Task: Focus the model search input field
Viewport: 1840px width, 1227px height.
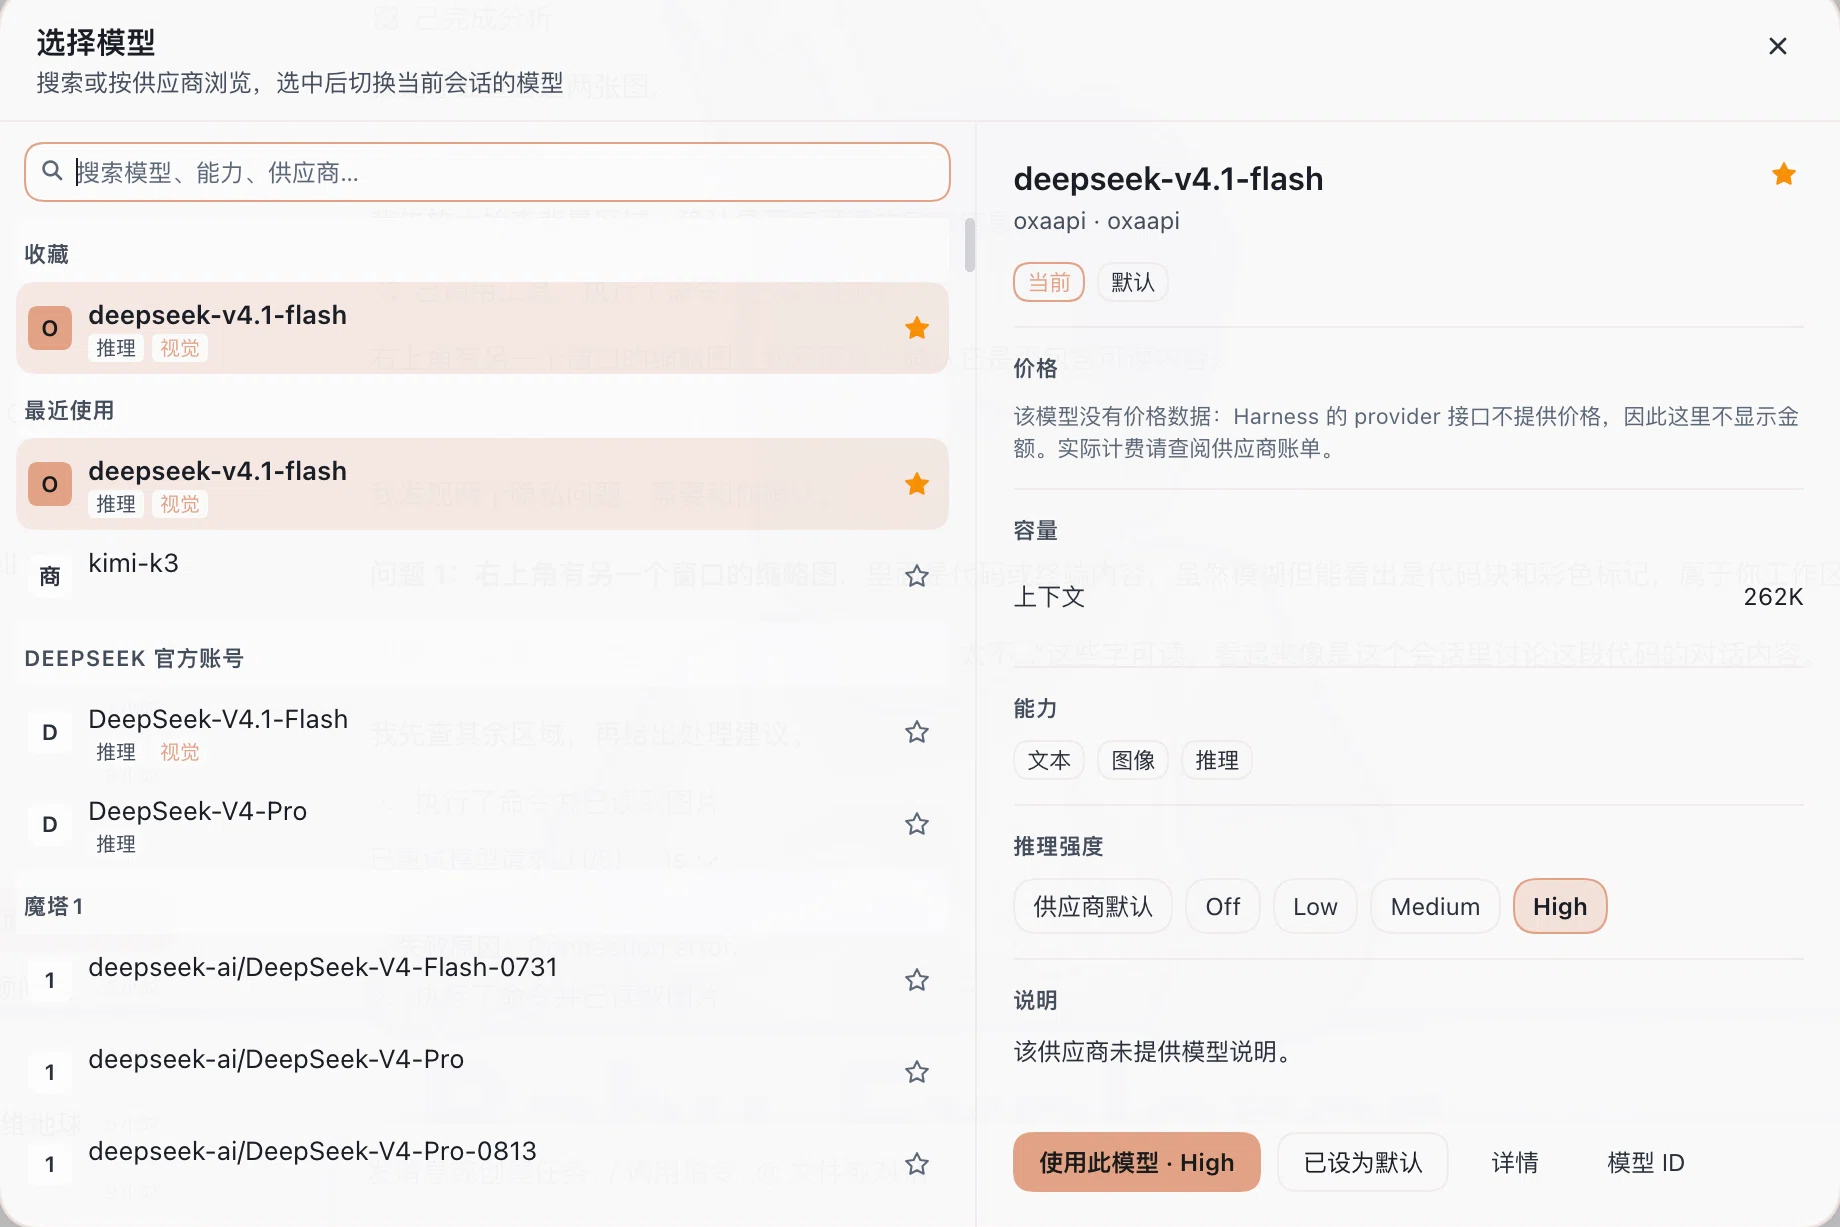Action: (487, 172)
